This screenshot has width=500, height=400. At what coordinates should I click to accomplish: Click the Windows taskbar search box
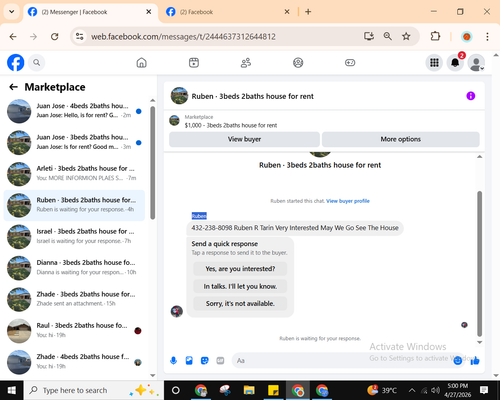point(94,390)
